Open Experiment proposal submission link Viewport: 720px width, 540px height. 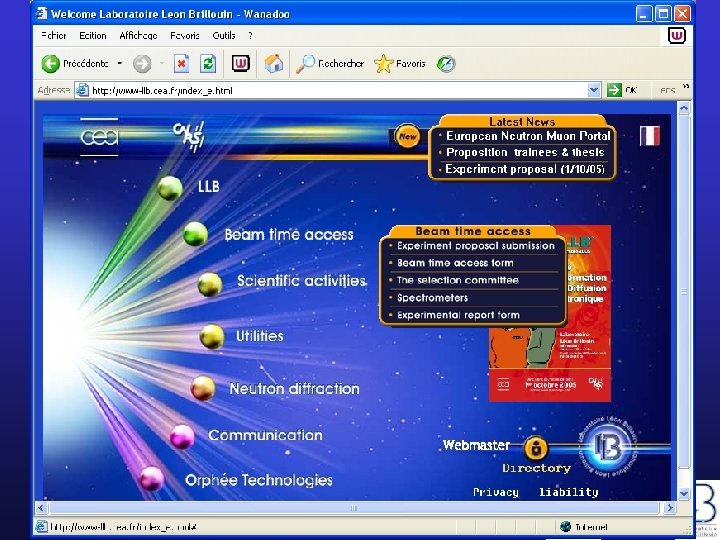[x=476, y=246]
